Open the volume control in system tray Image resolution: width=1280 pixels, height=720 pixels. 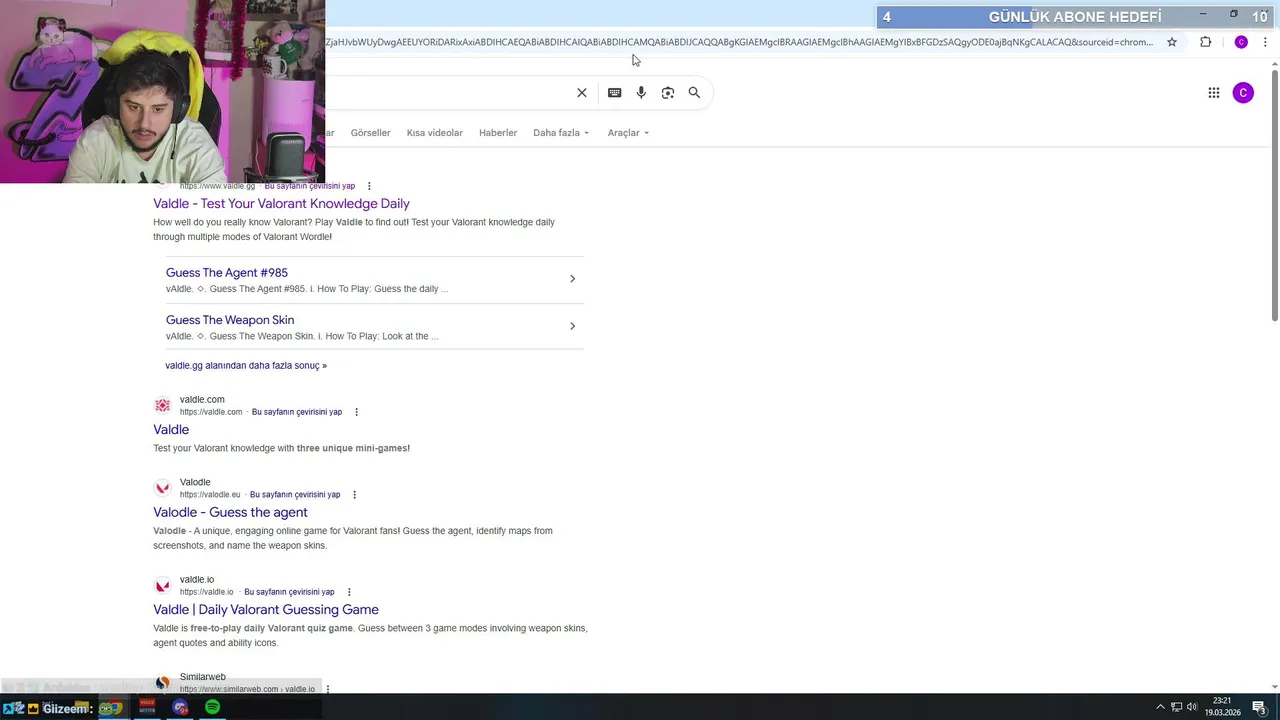(1193, 707)
